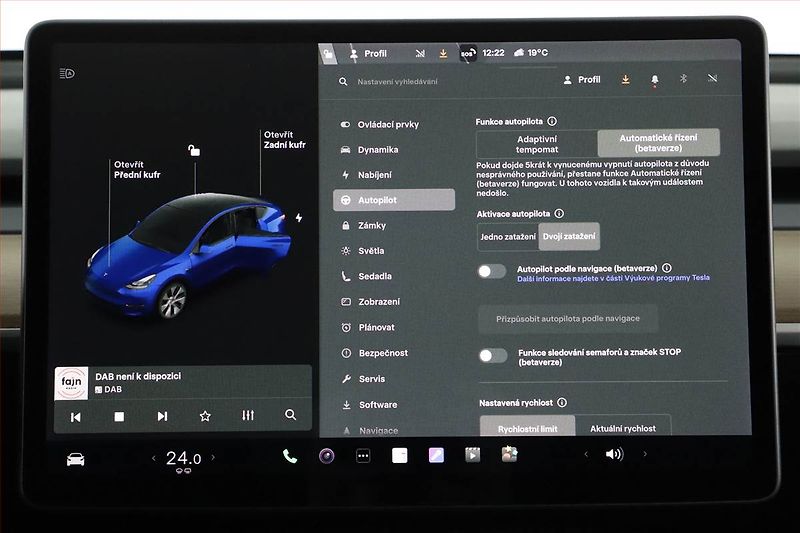This screenshot has height=533, width=800.
Task: Toggle Autopilot podle navigace switch
Action: click(492, 271)
